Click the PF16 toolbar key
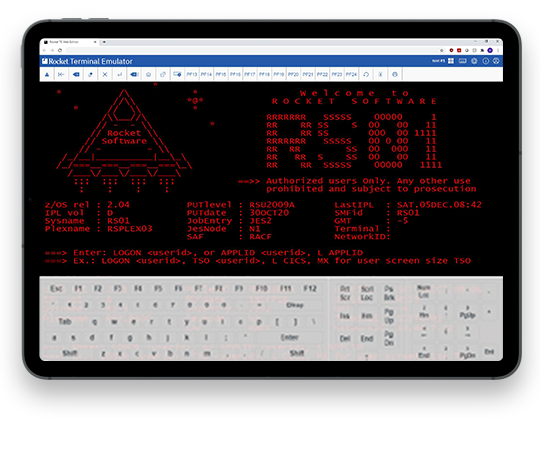Viewport: 540px width, 452px height. (x=235, y=74)
